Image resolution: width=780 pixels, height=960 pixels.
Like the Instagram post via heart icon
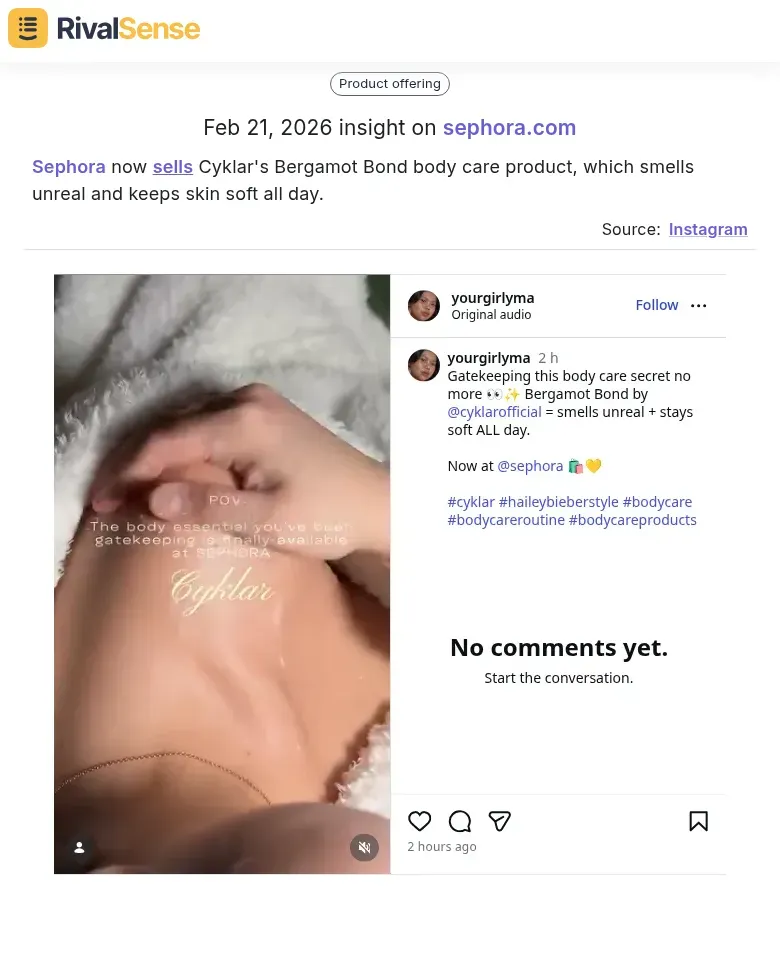[x=419, y=821]
